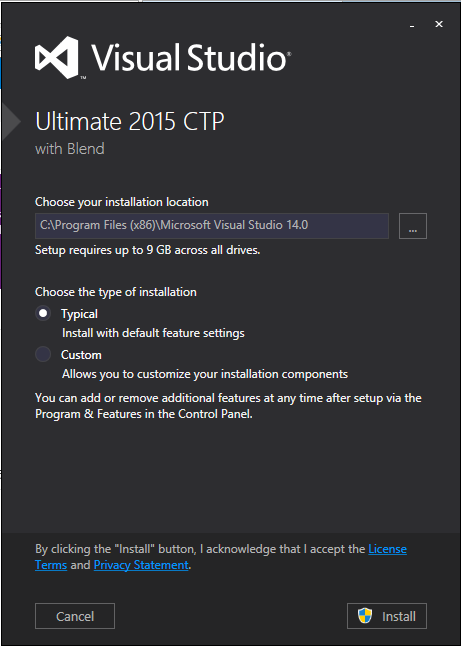The image size is (461, 649).
Task: Open the Privacy Statement link
Action: 141,565
